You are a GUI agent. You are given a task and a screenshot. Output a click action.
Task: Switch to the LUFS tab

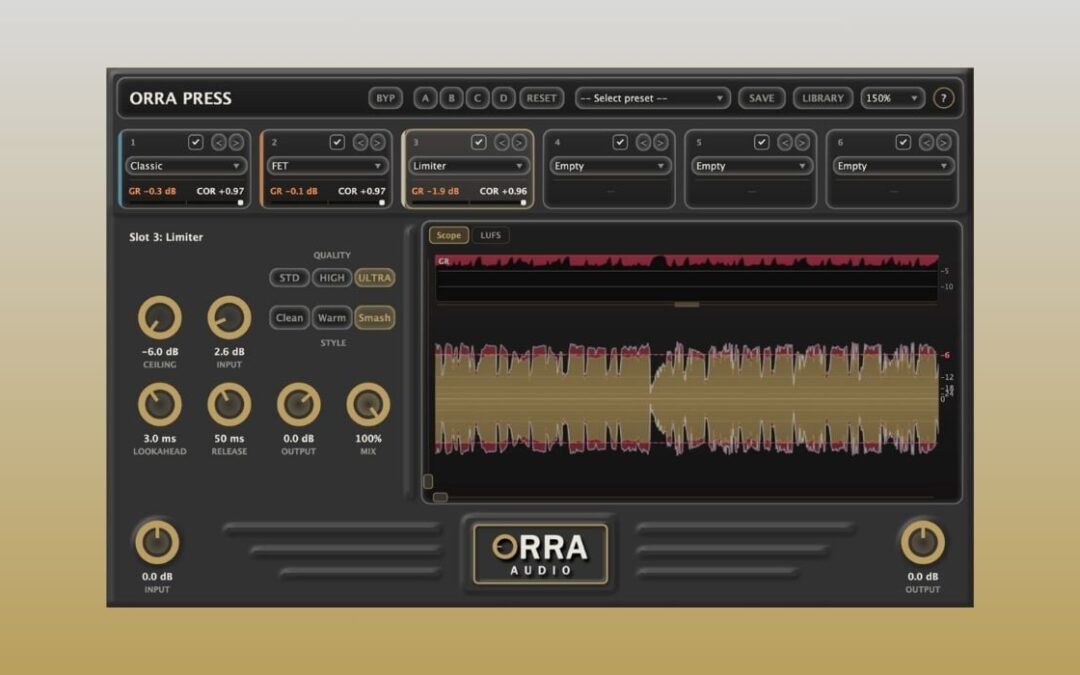pyautogui.click(x=490, y=235)
